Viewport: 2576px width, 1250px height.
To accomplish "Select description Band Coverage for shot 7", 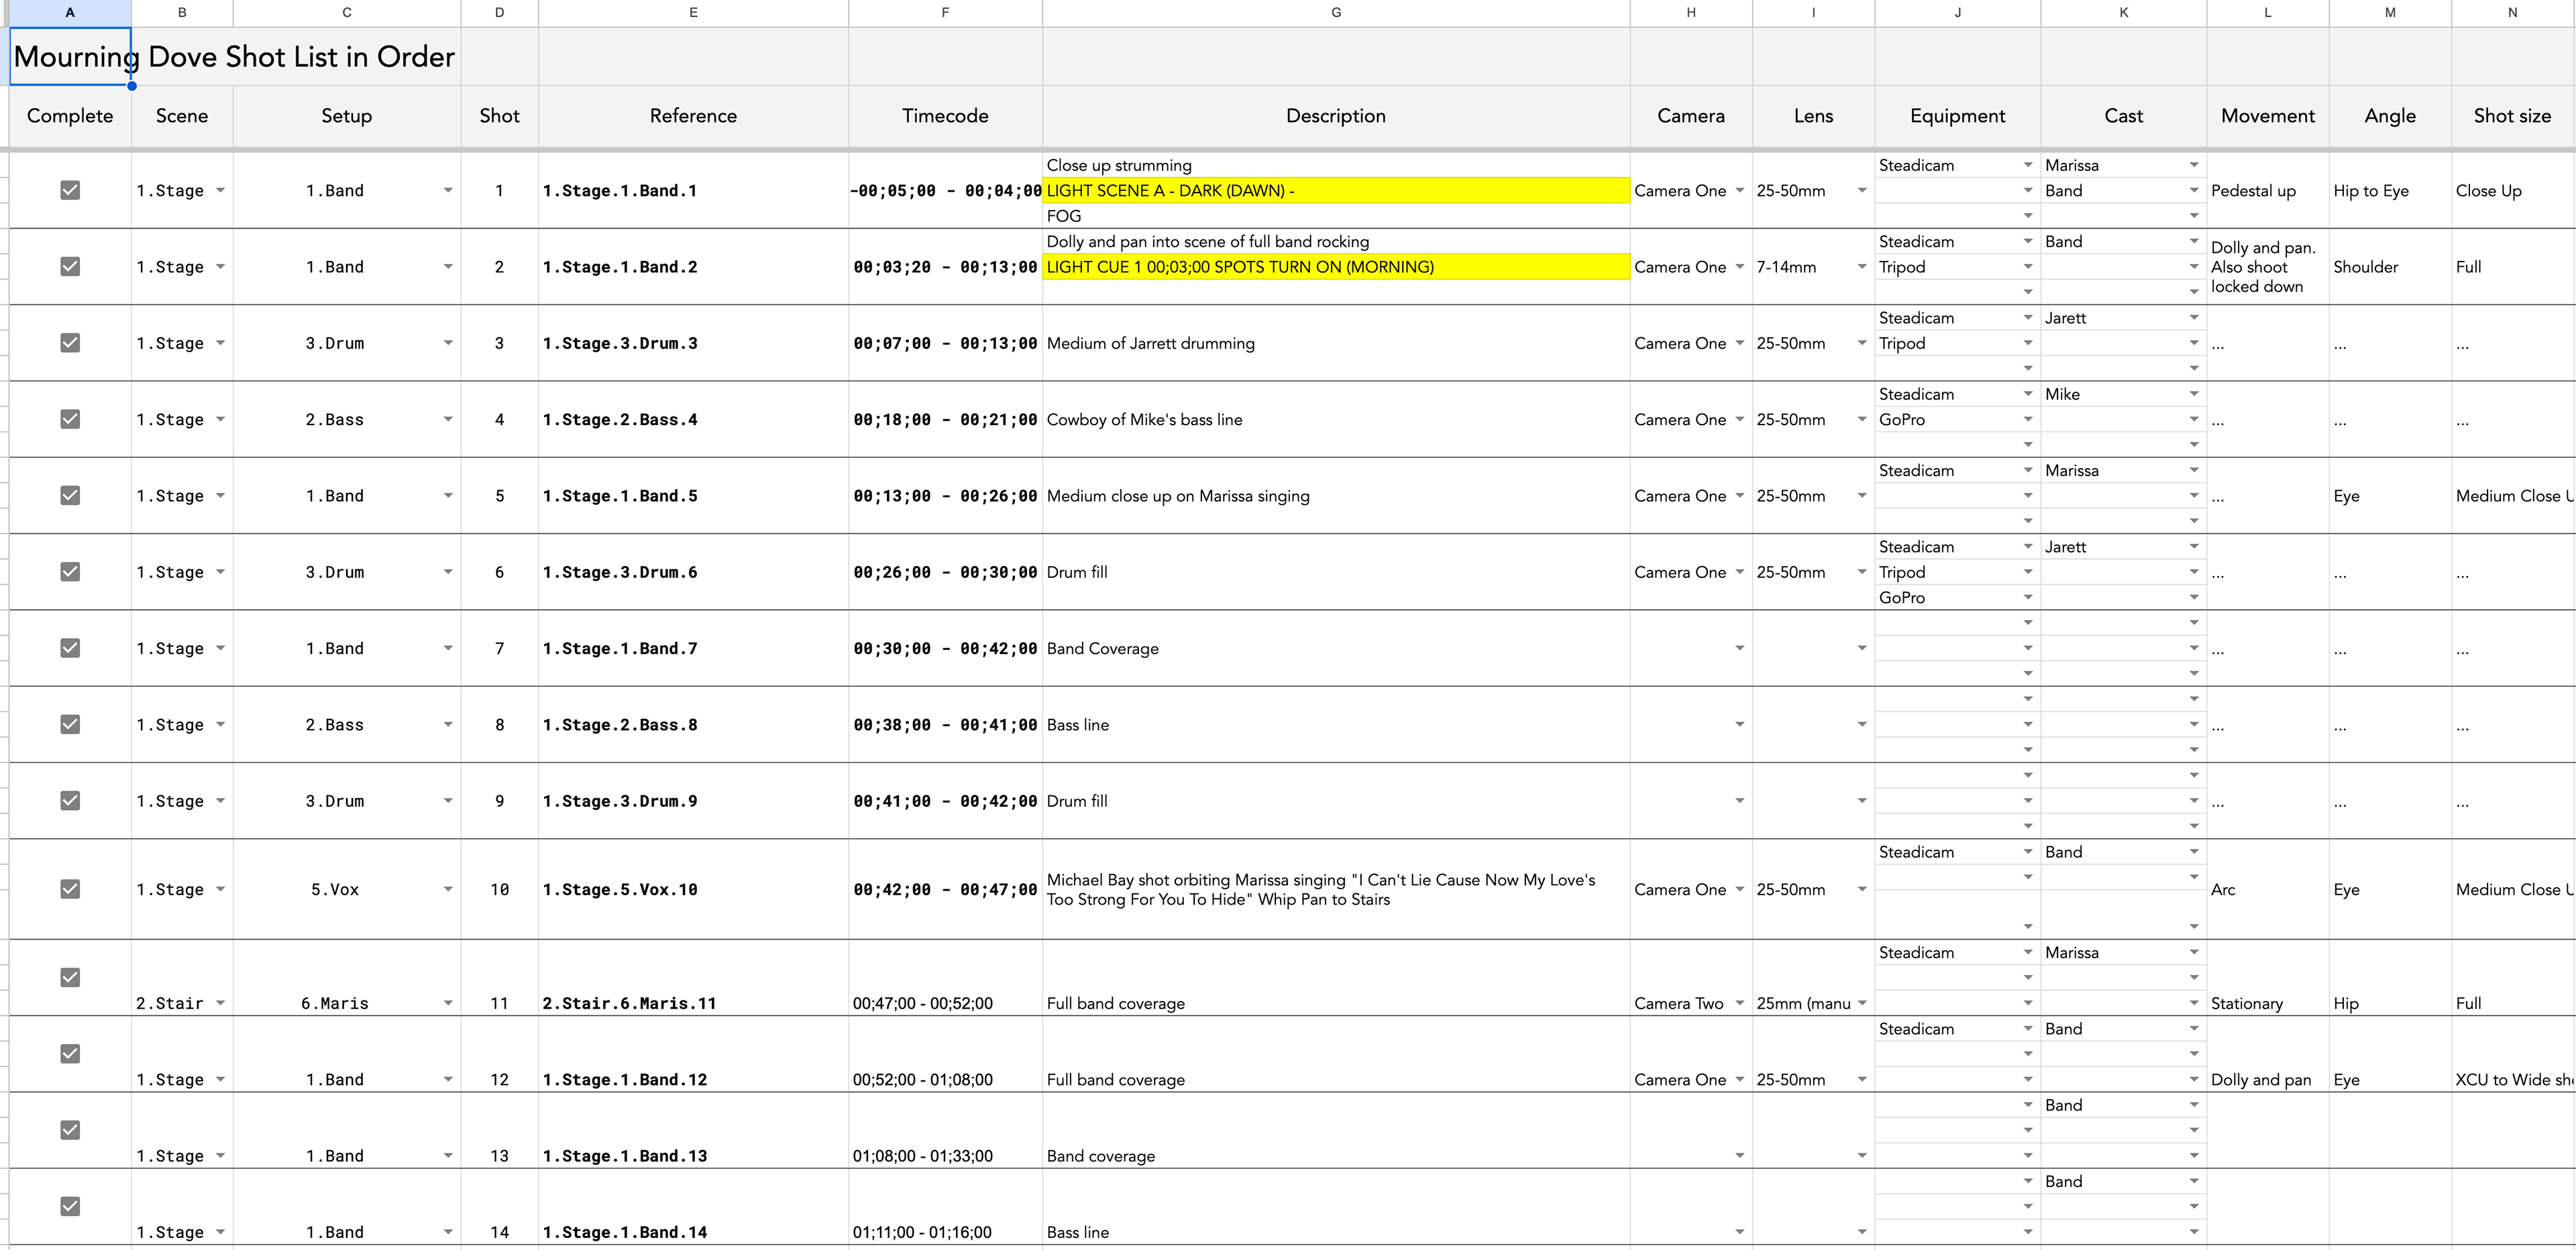I will 1336,648.
